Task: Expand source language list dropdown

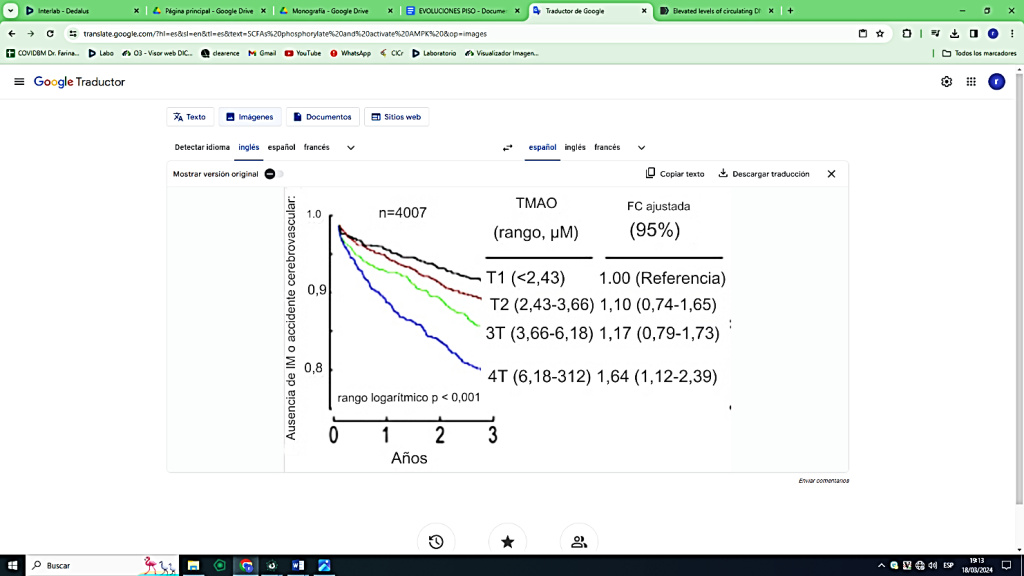Action: (x=351, y=148)
